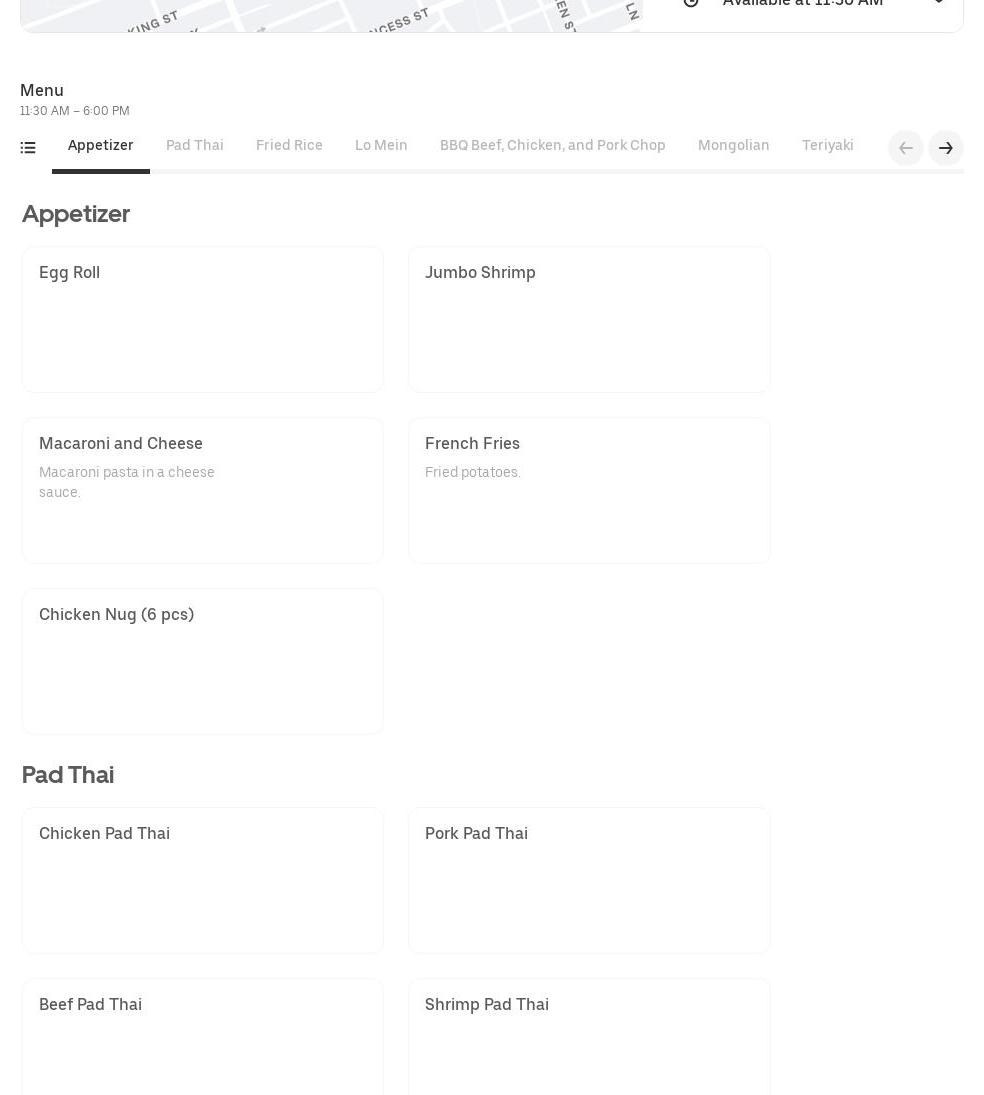
Task: Click the Menu heading text
Action: tap(42, 90)
